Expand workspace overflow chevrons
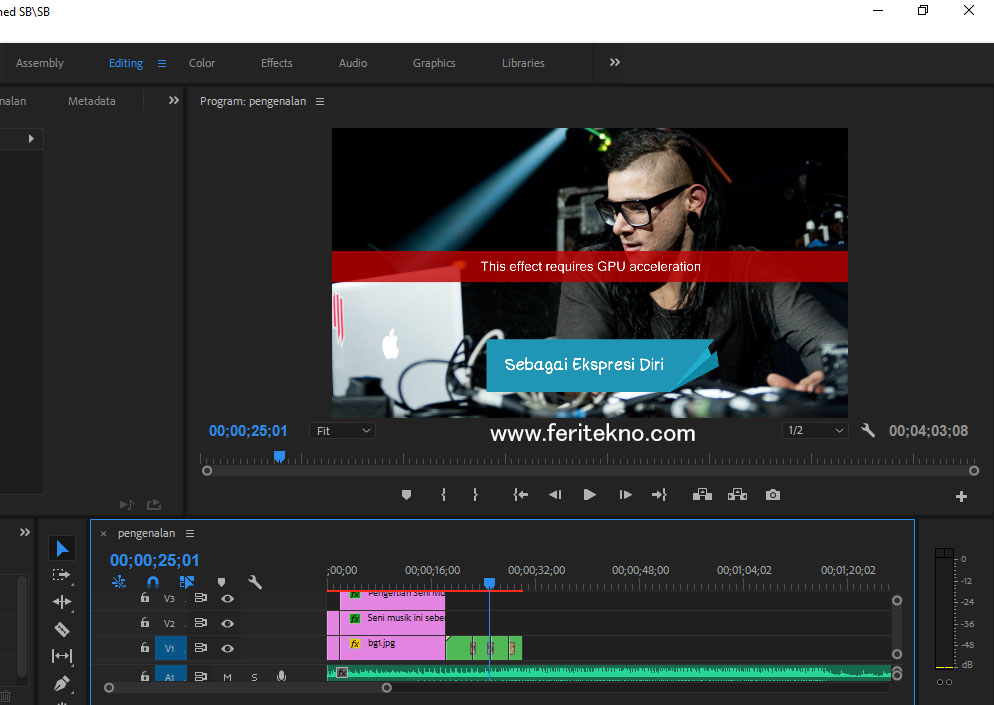 pyautogui.click(x=614, y=62)
